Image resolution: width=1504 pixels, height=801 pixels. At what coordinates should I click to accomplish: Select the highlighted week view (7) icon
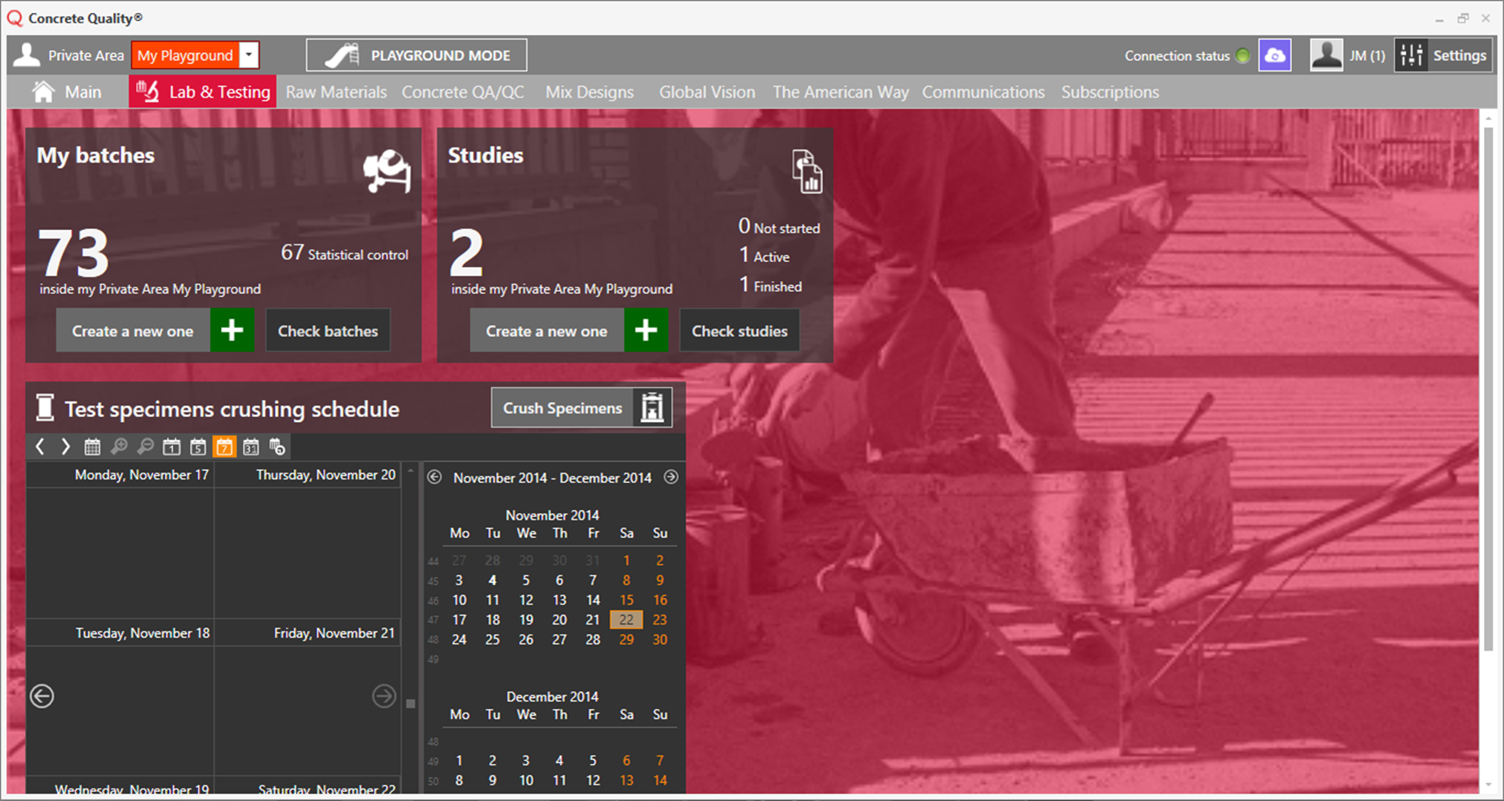(x=224, y=447)
